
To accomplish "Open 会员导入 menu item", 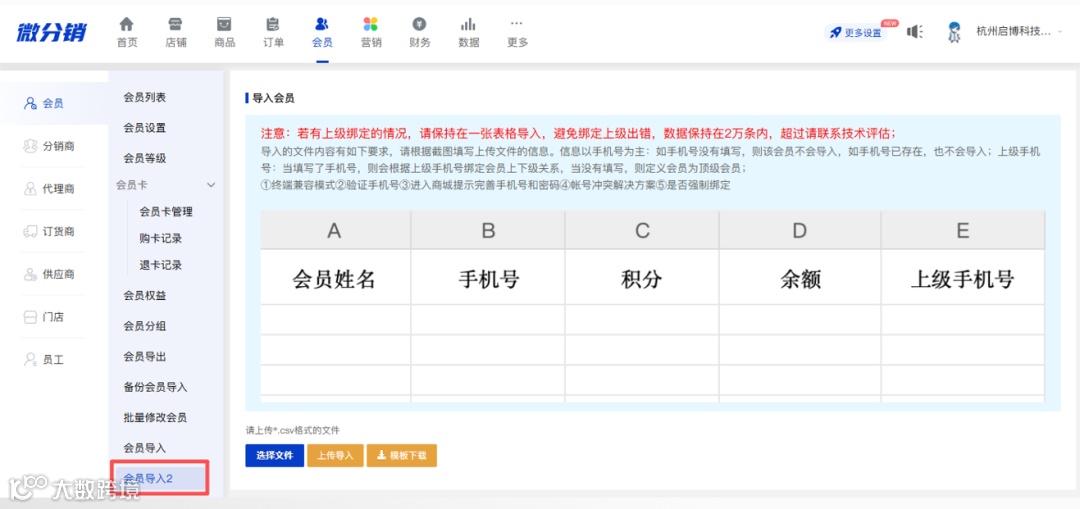I will pos(145,448).
